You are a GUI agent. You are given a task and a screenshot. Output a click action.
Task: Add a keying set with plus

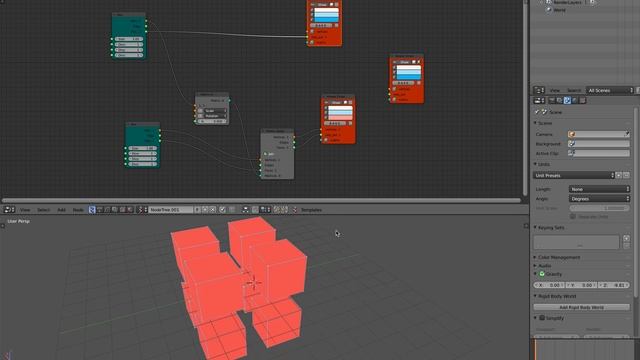(626, 238)
